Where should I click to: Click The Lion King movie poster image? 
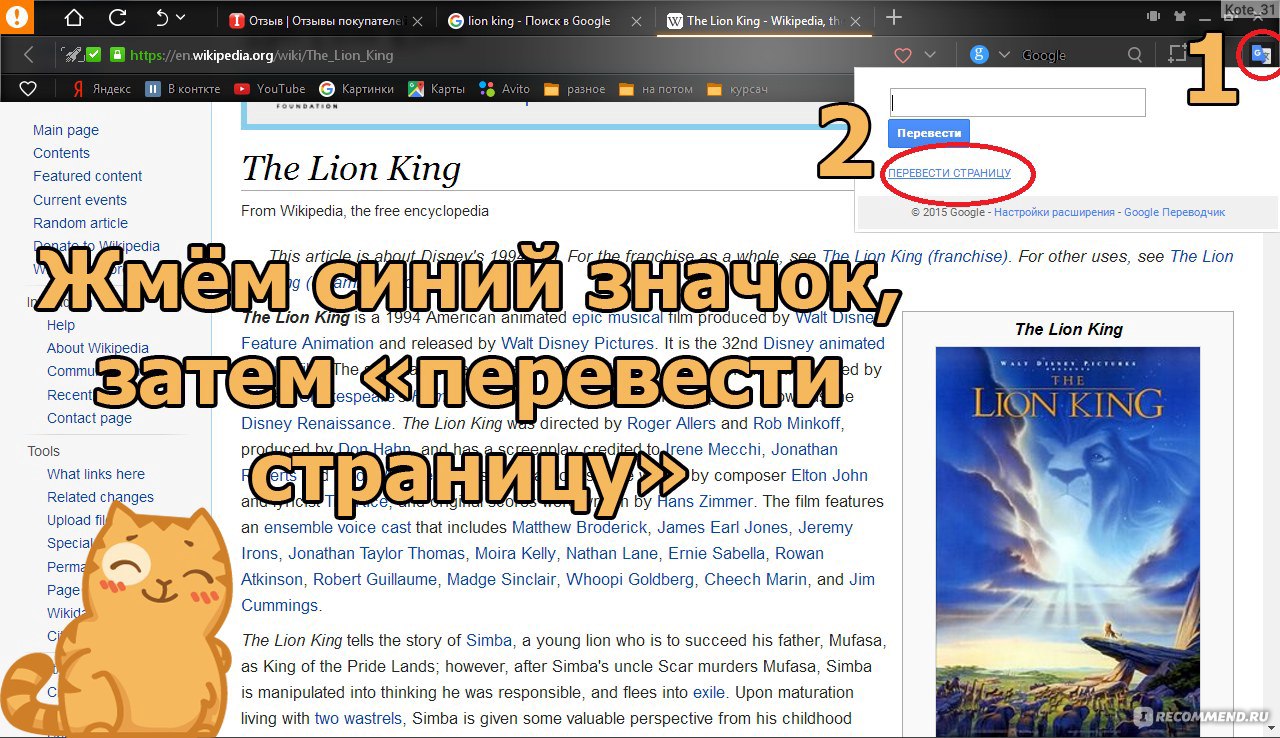click(1067, 541)
